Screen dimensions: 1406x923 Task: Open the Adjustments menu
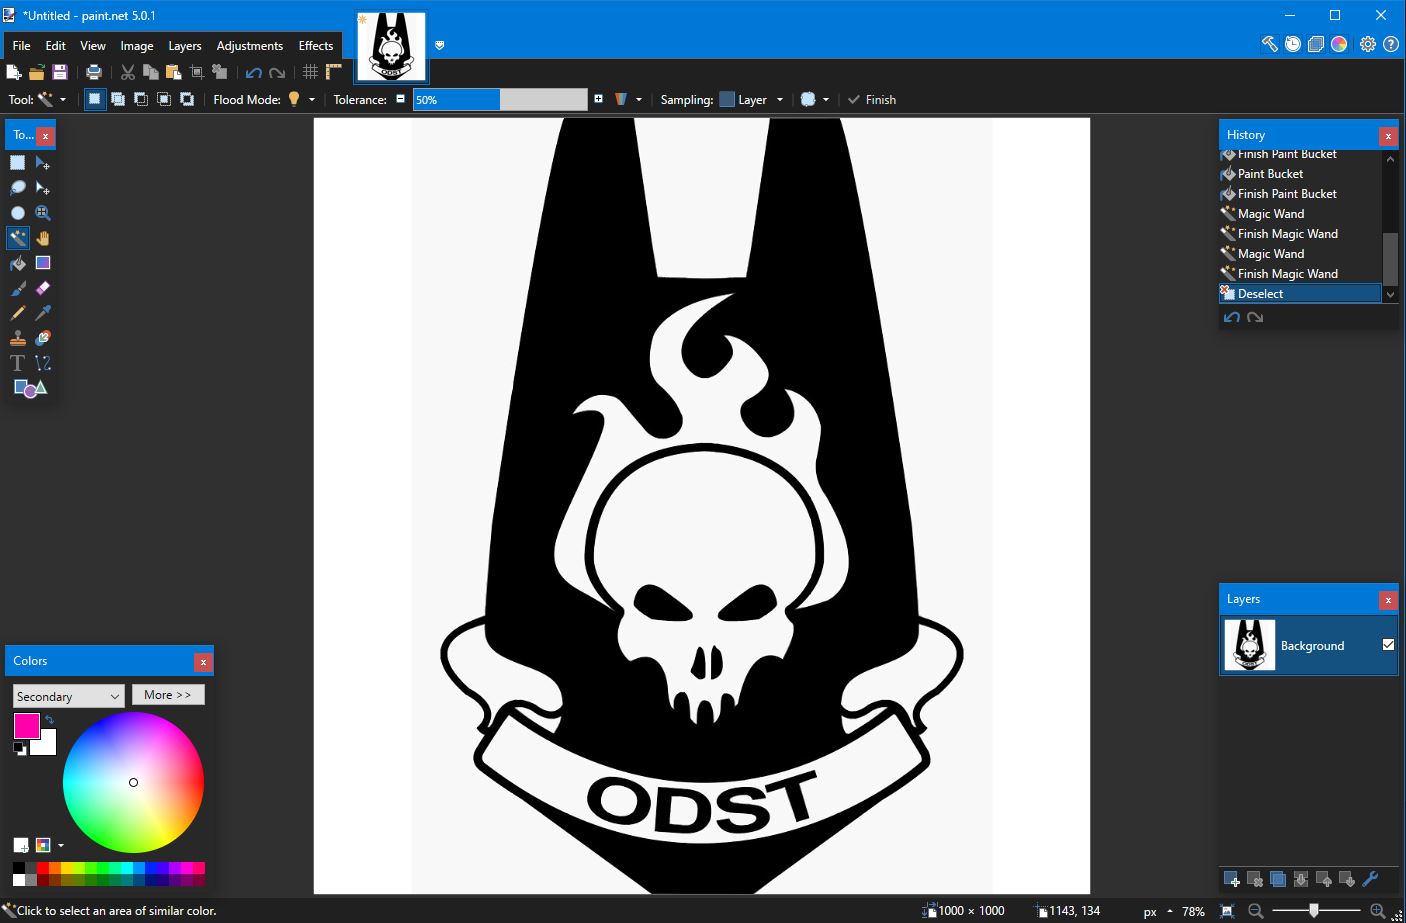(x=250, y=45)
